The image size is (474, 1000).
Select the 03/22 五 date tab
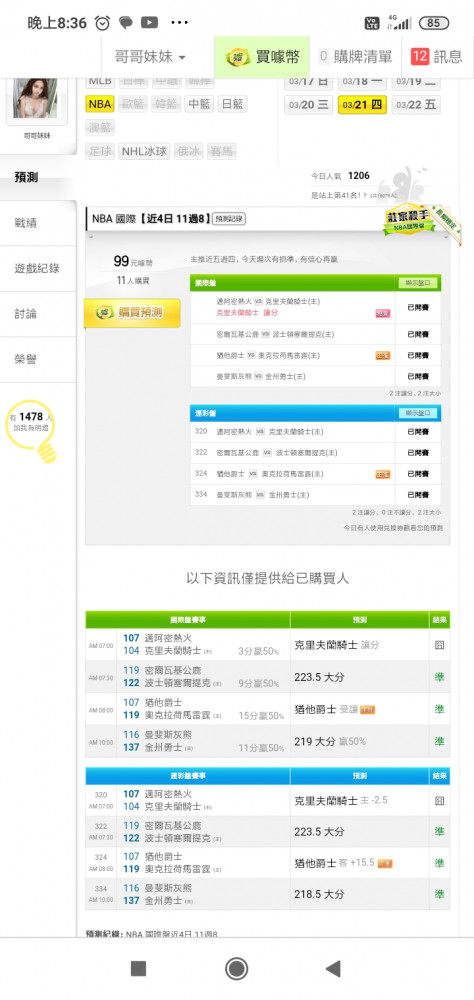415,105
